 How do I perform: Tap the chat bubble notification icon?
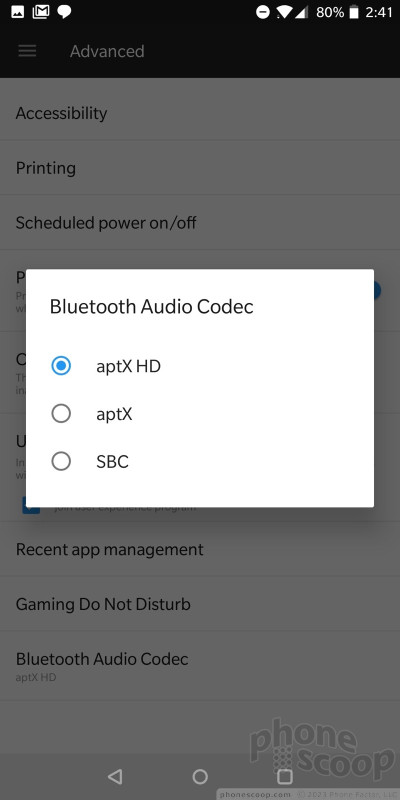point(64,12)
